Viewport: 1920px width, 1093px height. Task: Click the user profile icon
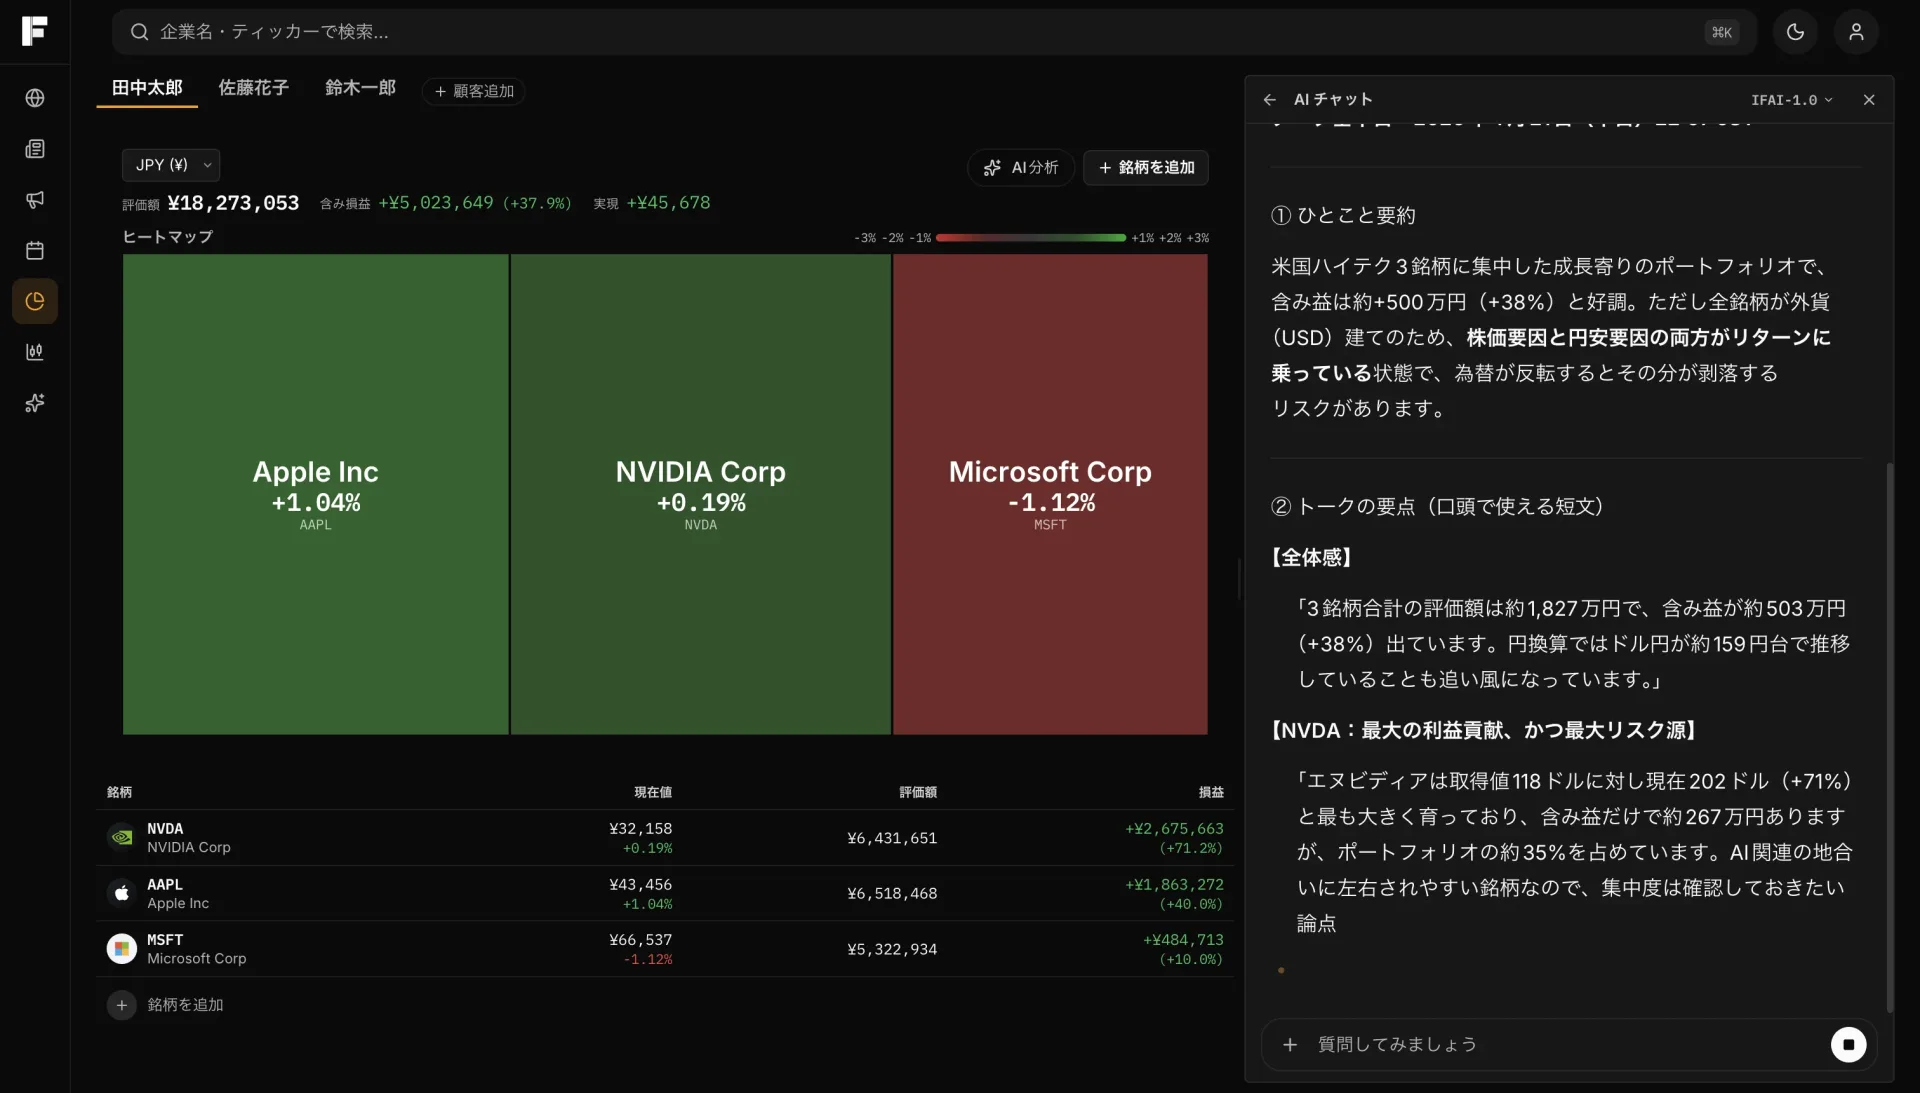(x=1855, y=32)
